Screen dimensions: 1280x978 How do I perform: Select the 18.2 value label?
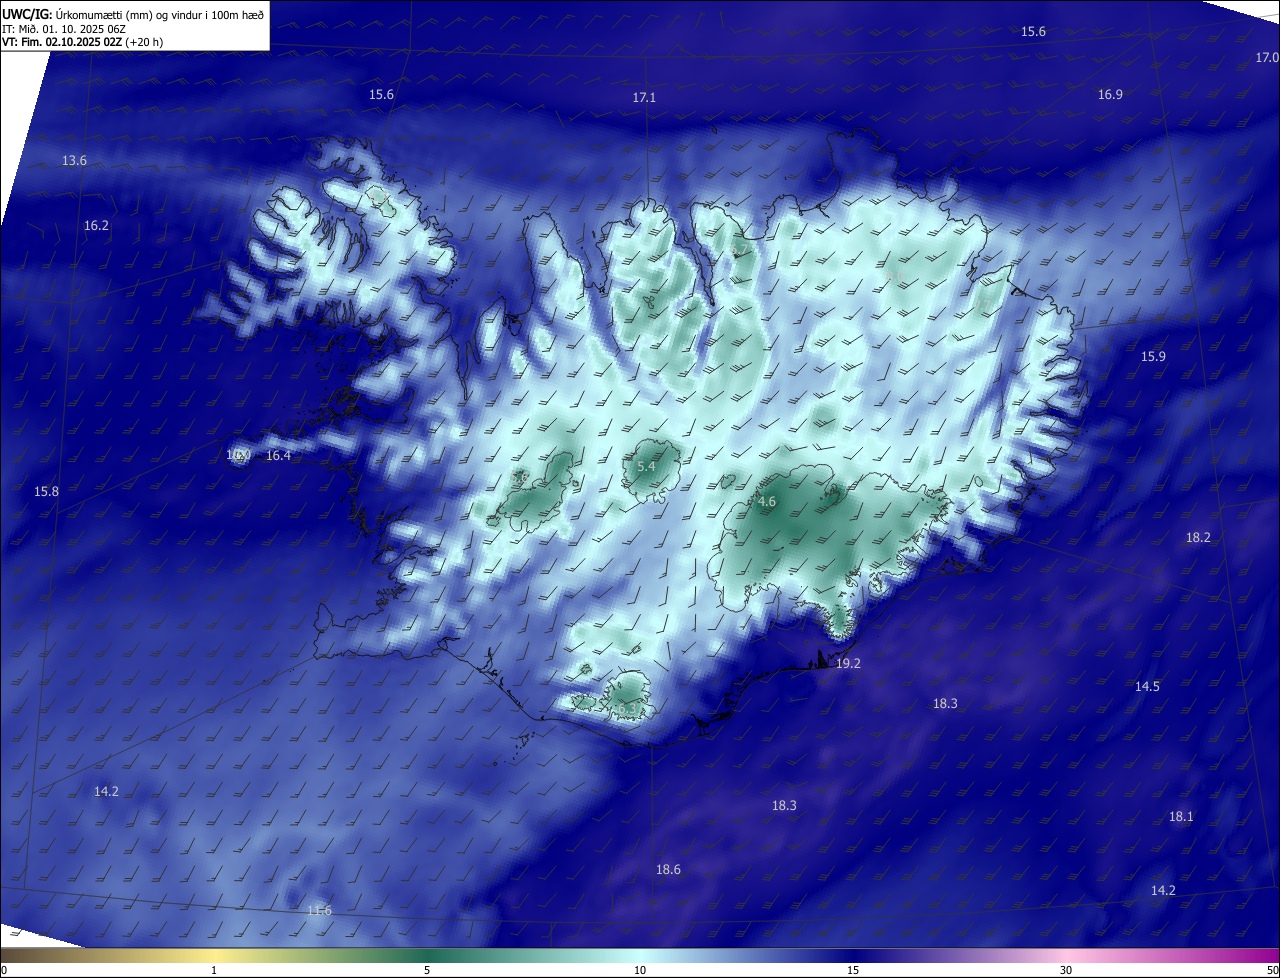1198,538
